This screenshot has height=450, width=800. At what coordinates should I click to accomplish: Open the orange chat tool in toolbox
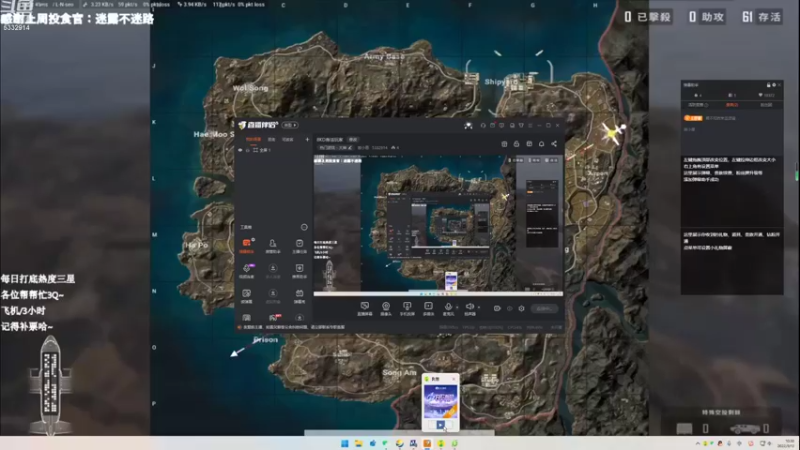click(x=246, y=245)
